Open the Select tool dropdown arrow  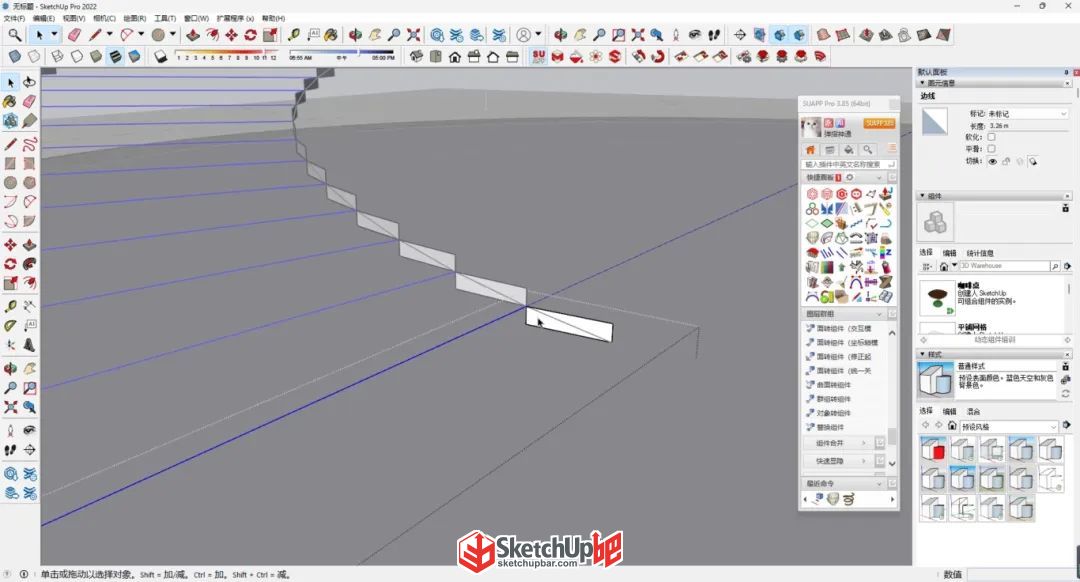(x=54, y=34)
